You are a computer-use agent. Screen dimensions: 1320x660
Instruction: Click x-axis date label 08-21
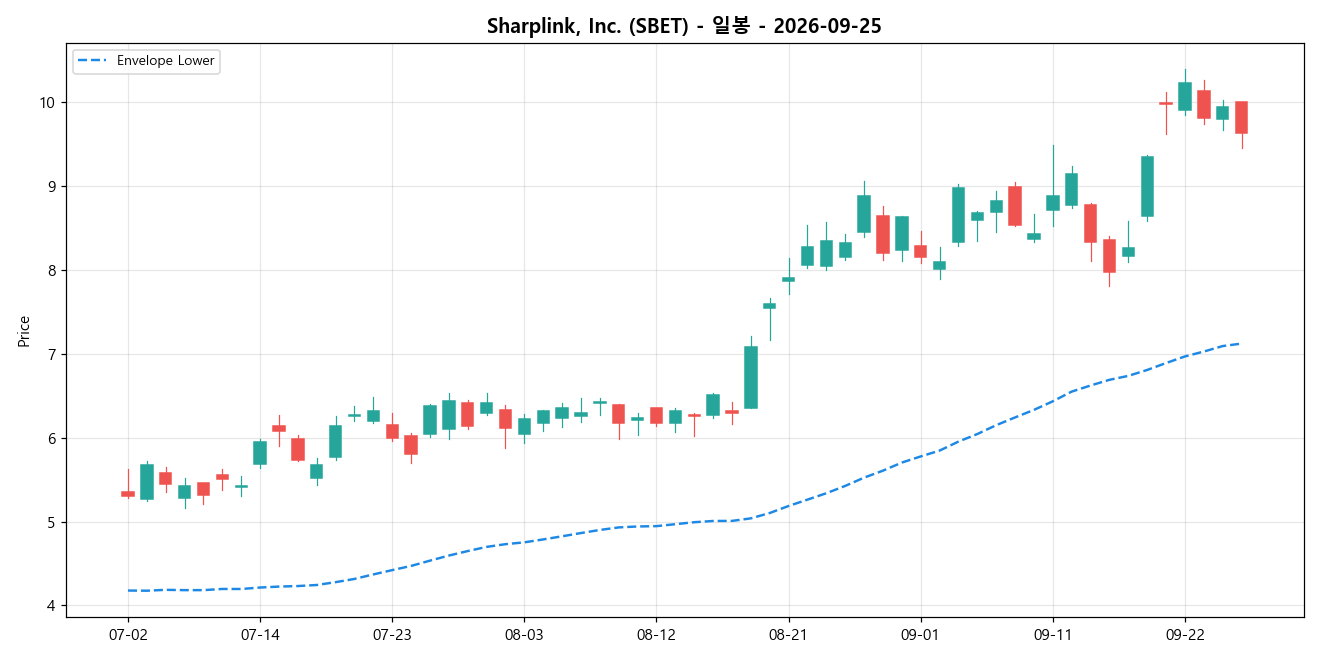tap(788, 634)
